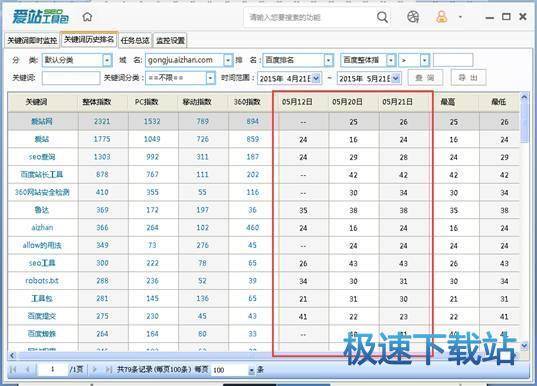
Task: Click the 查询 query button
Action: click(x=425, y=78)
